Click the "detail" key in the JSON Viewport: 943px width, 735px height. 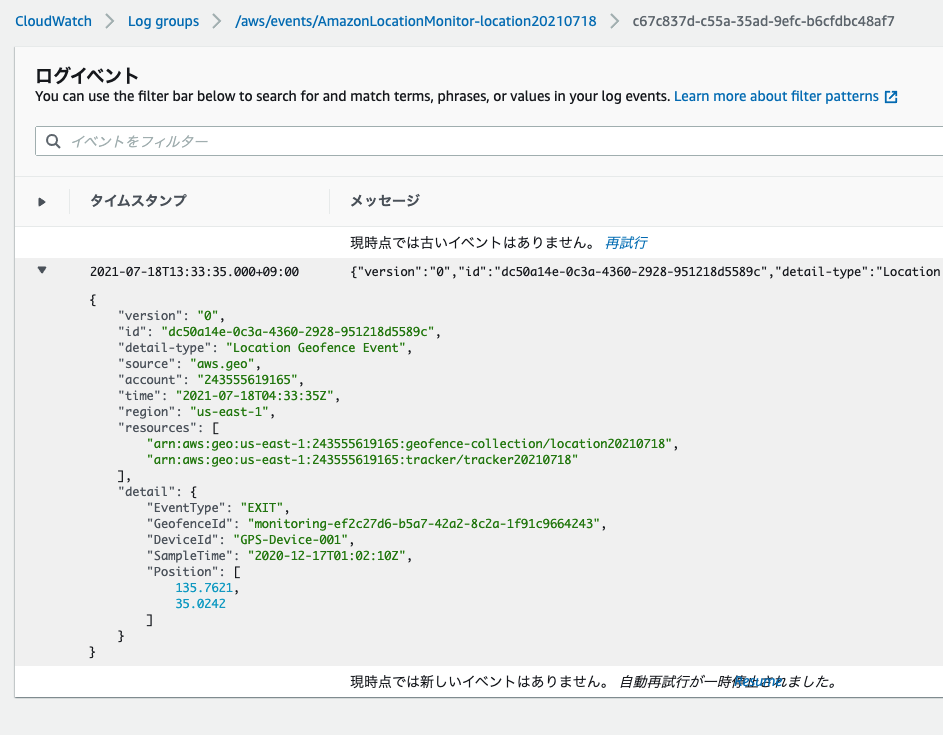146,492
